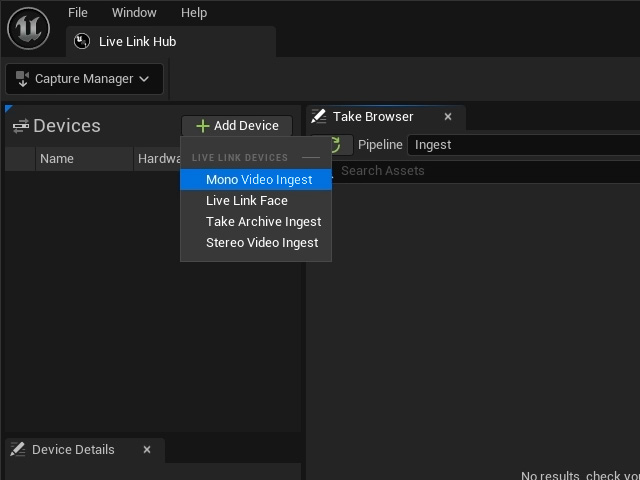
Task: Click the Device Details pencil tab icon
Action: point(18,449)
